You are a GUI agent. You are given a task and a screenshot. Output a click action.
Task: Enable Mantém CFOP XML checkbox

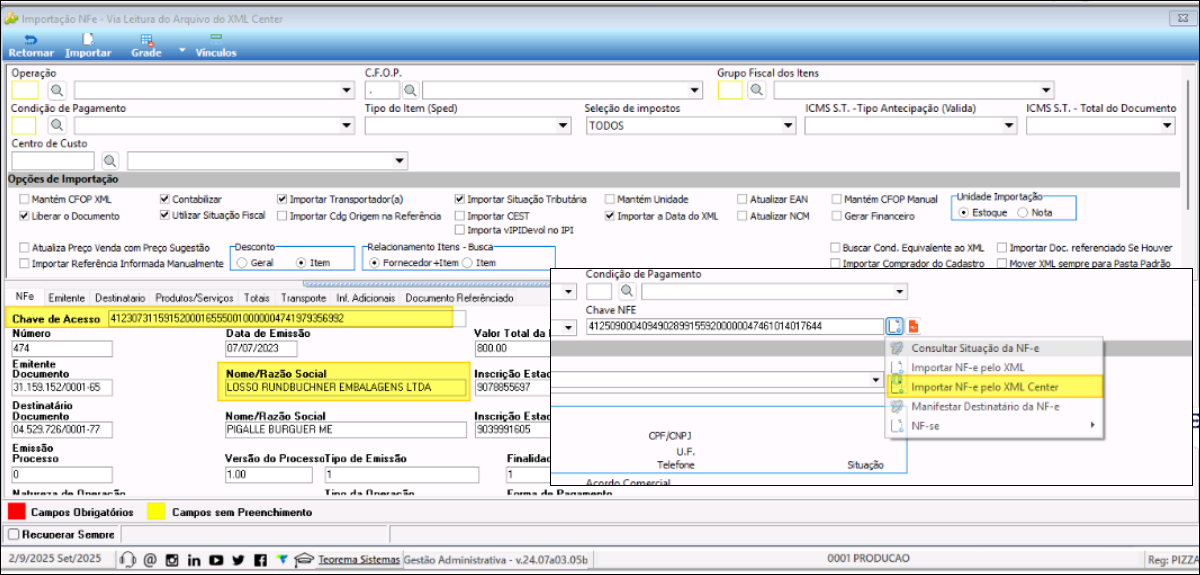(25, 200)
